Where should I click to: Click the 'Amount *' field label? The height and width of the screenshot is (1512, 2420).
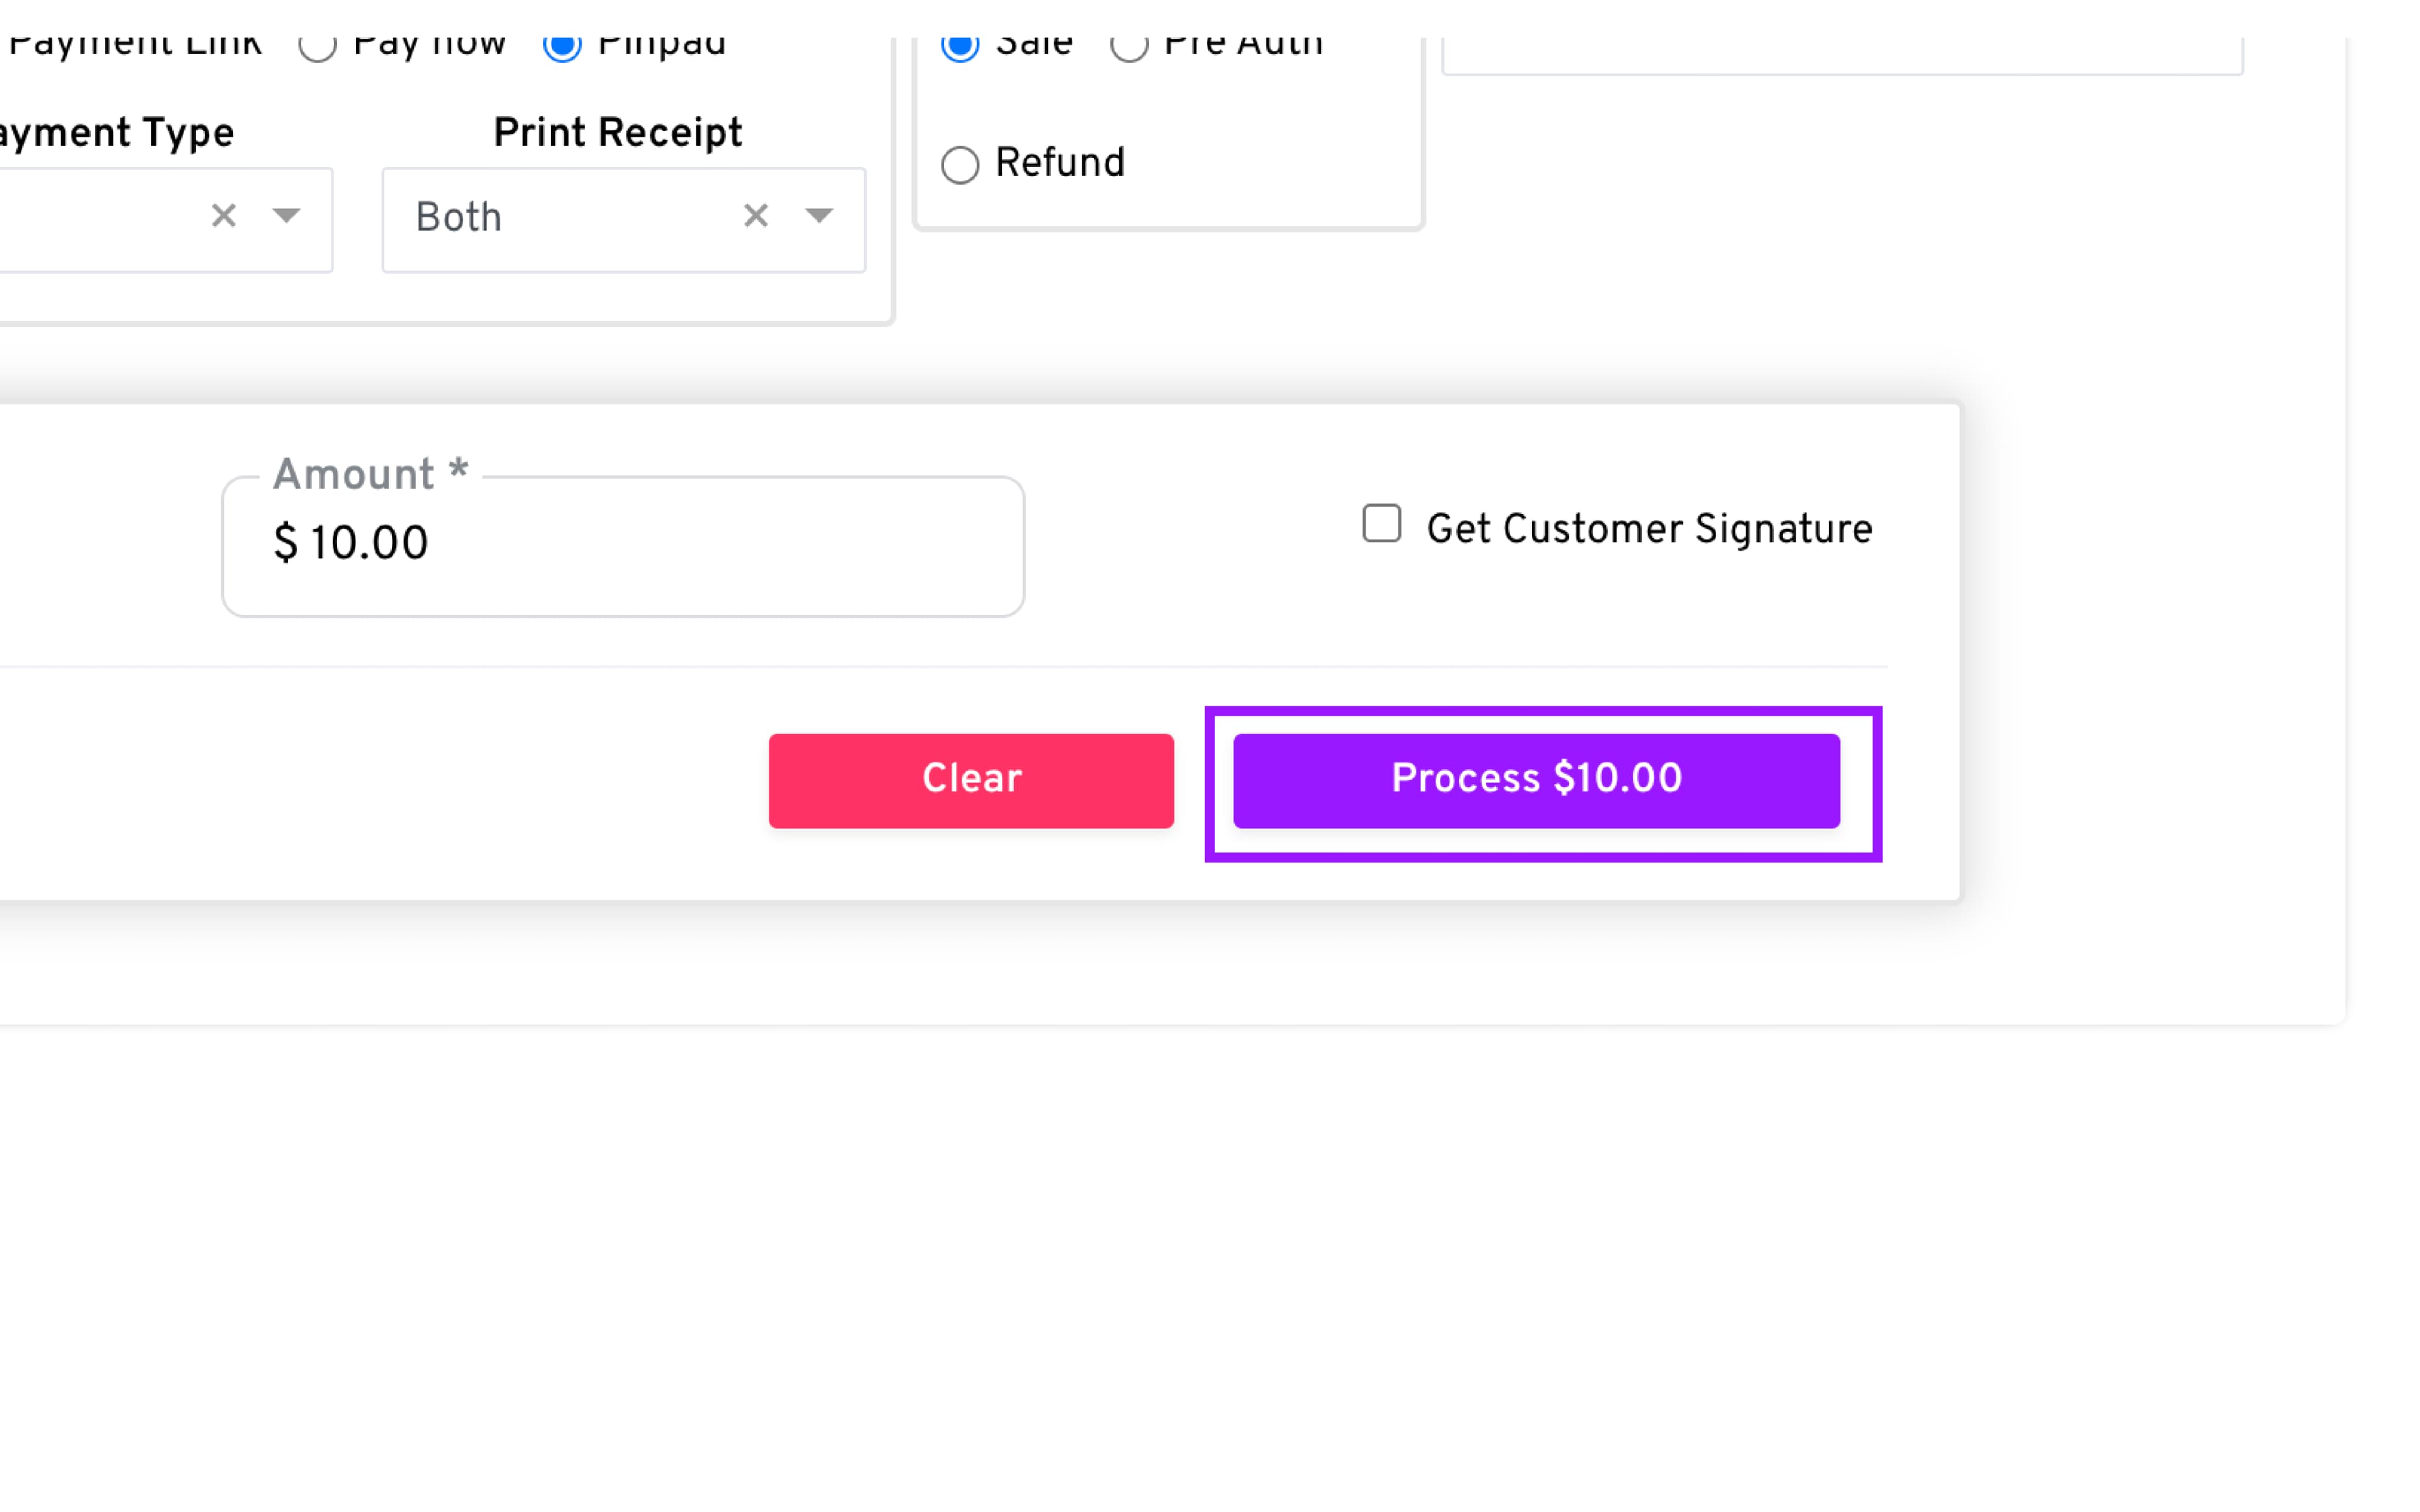pyautogui.click(x=370, y=475)
